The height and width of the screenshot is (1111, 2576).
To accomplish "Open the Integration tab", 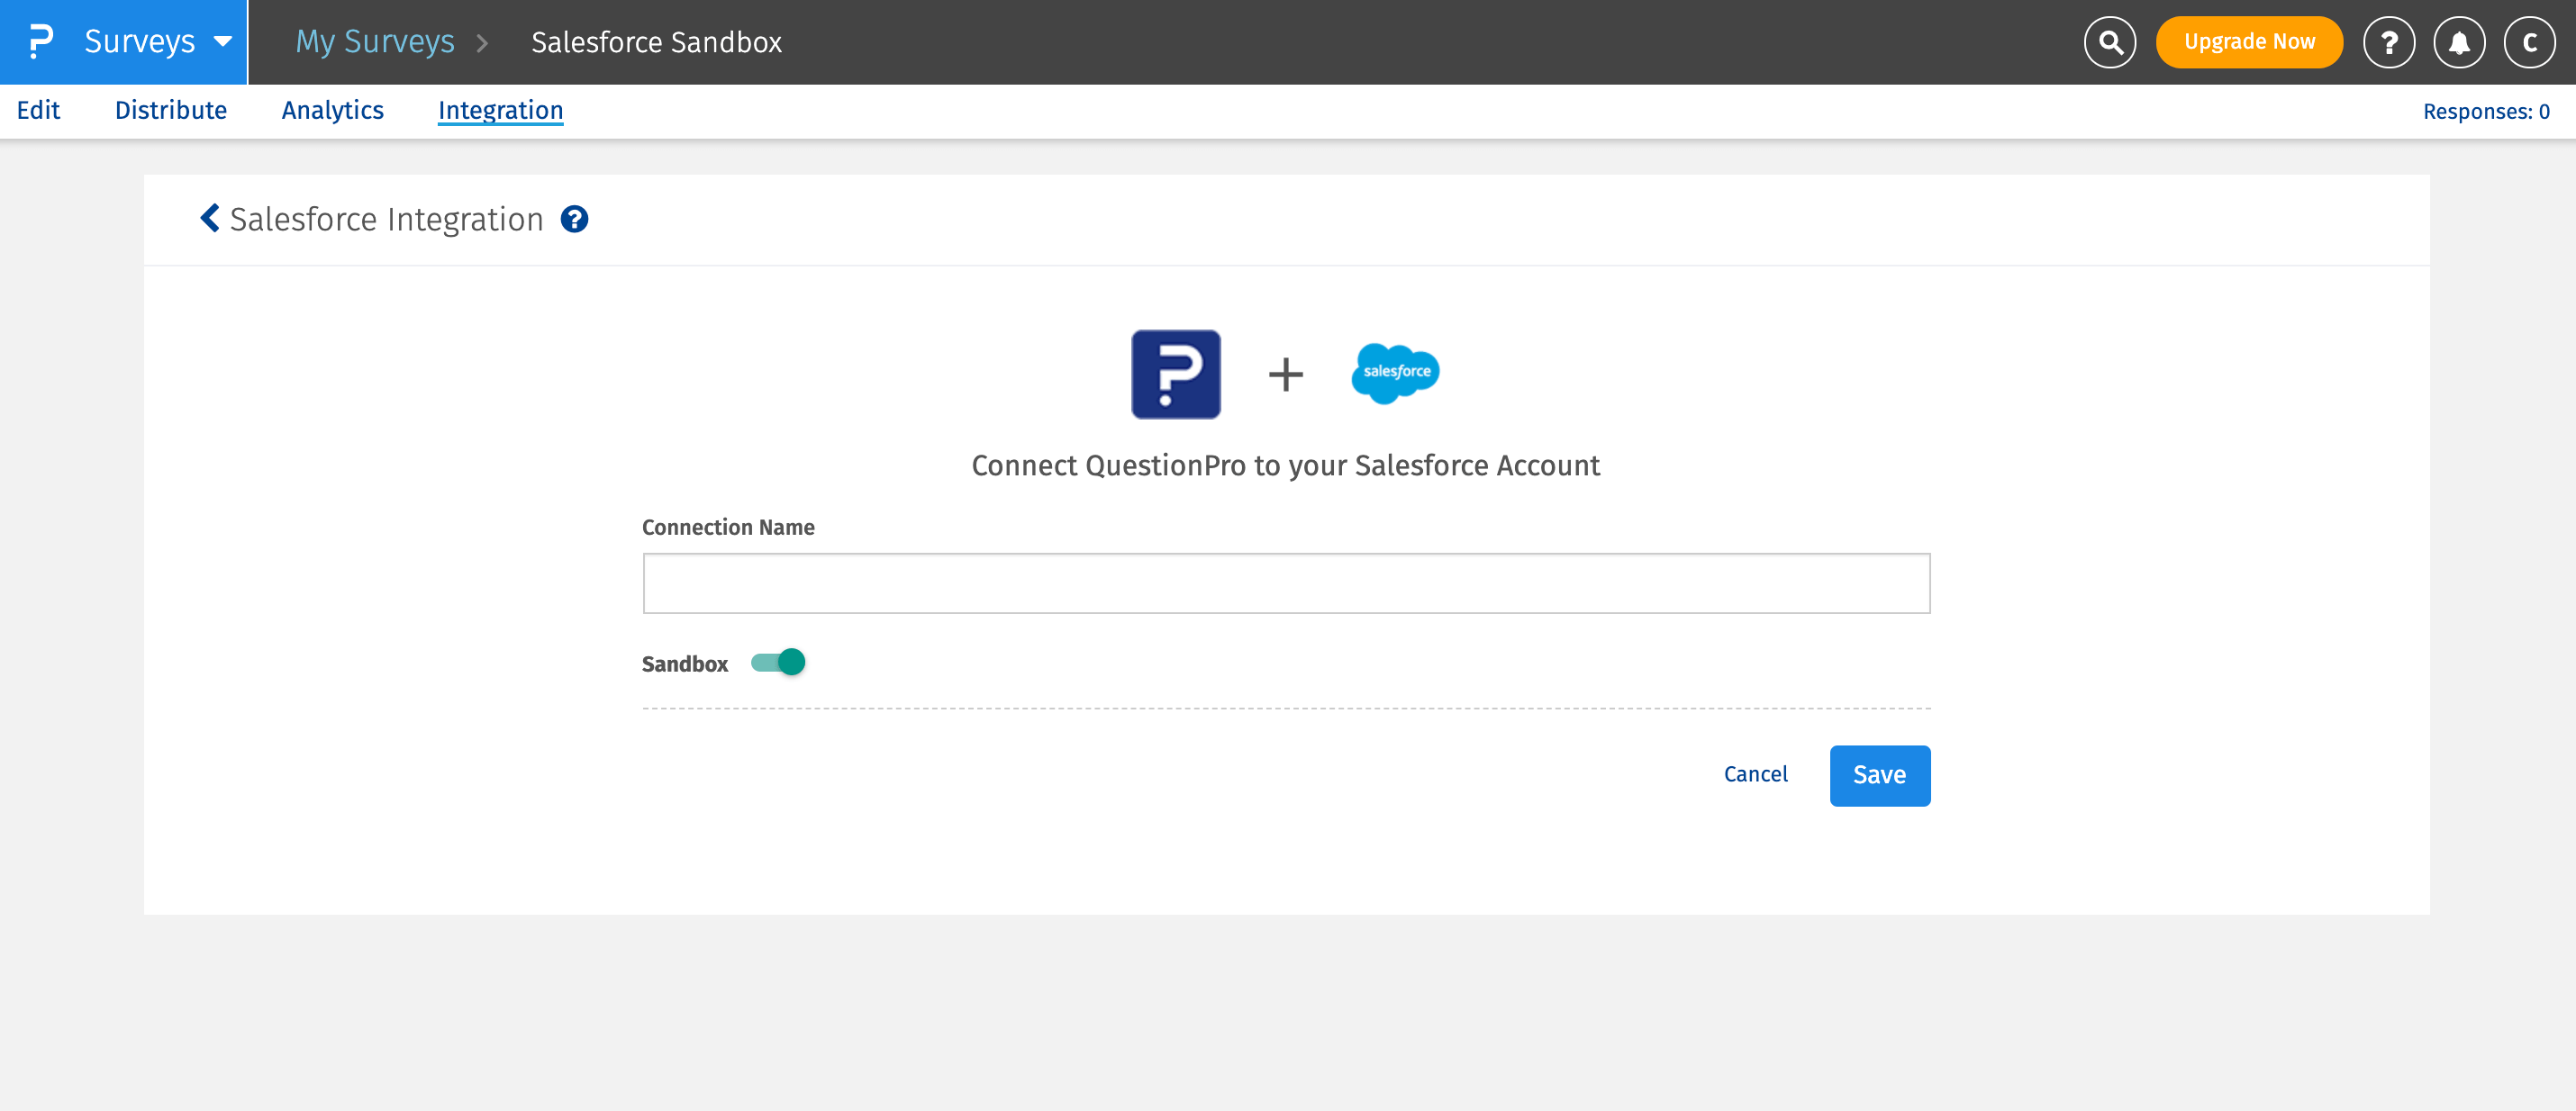I will click(x=500, y=110).
